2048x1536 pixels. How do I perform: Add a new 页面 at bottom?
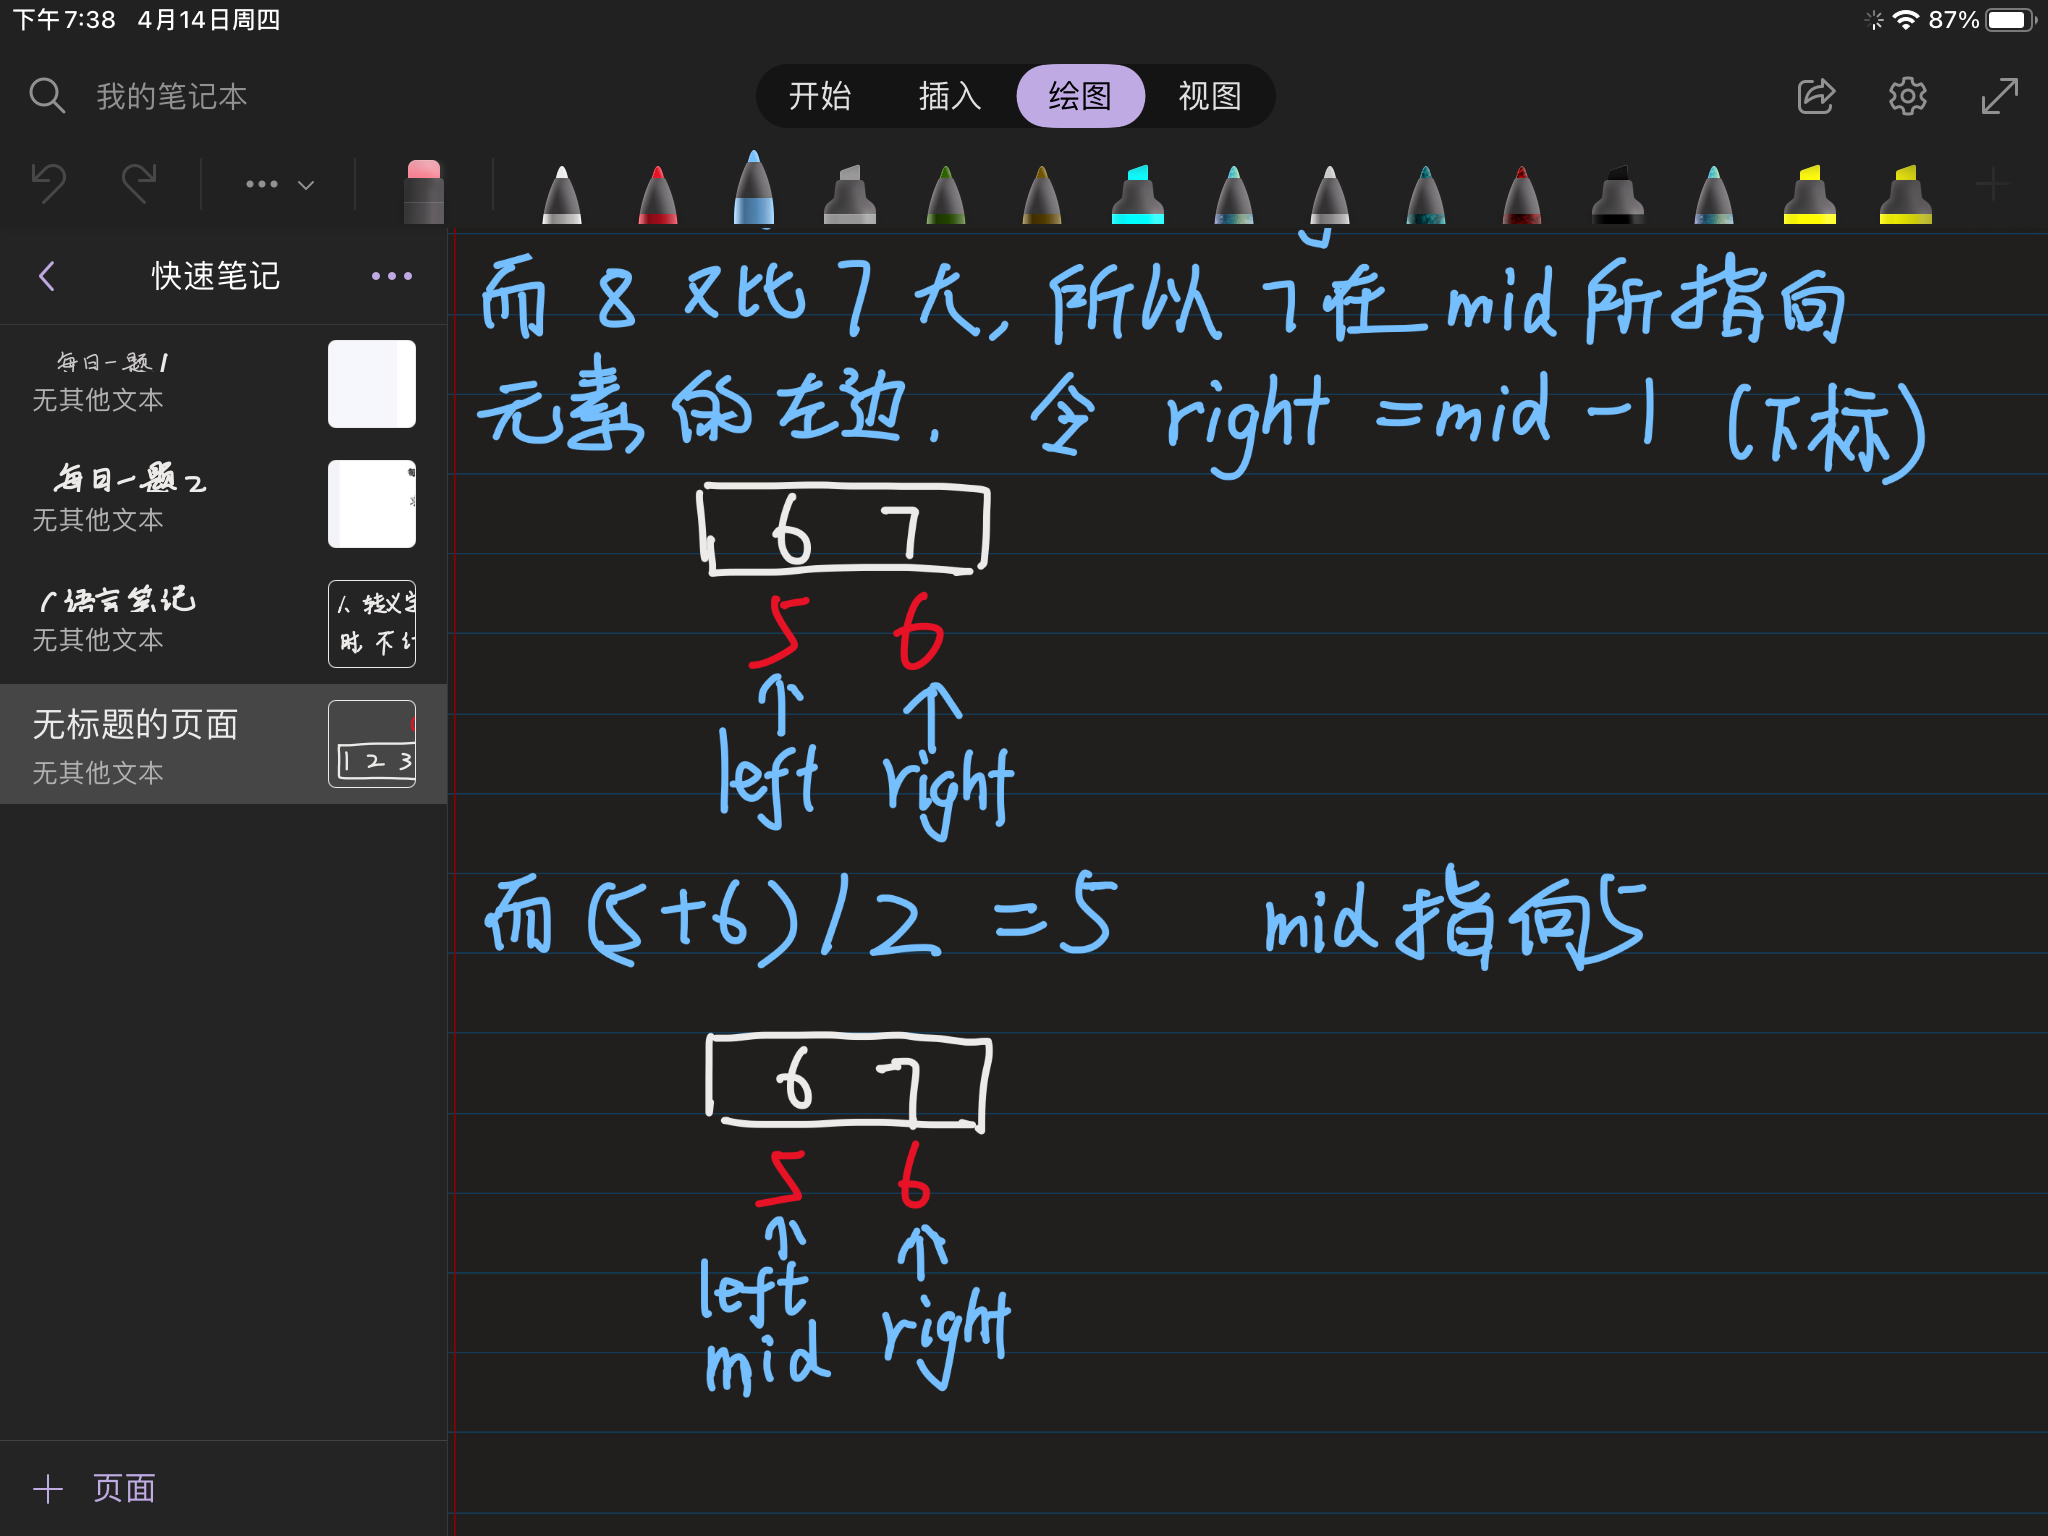tap(95, 1488)
